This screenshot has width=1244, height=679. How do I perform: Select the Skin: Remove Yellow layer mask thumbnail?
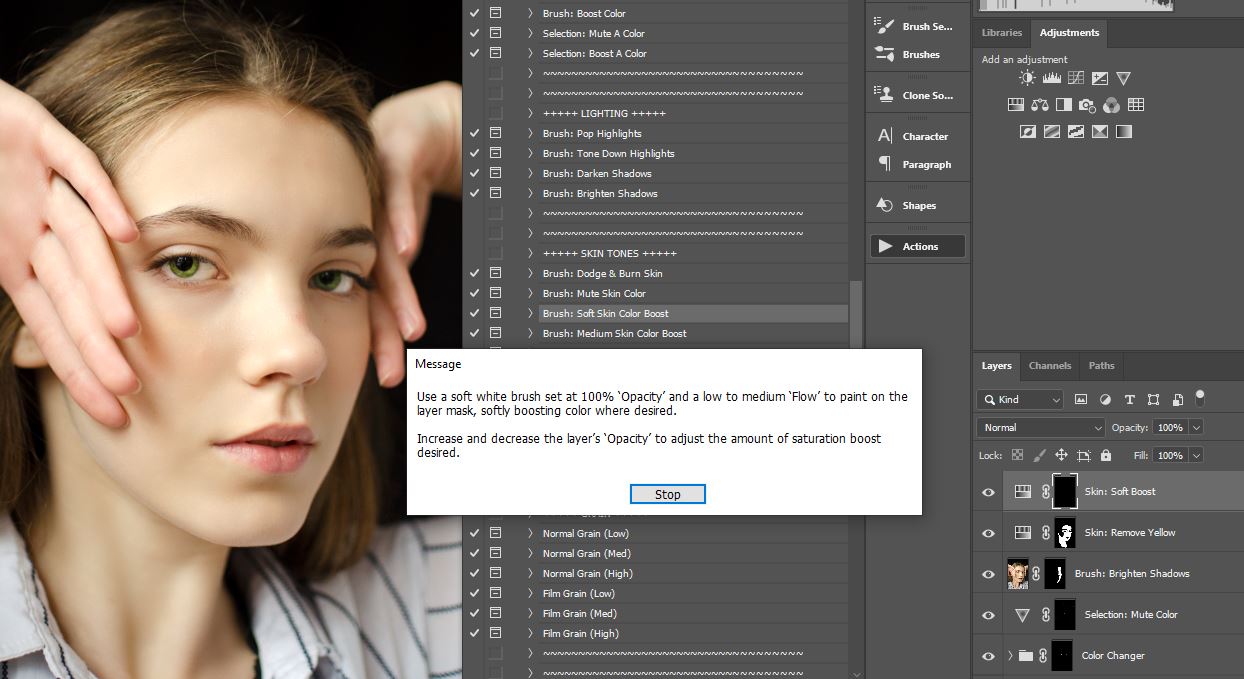tap(1065, 533)
